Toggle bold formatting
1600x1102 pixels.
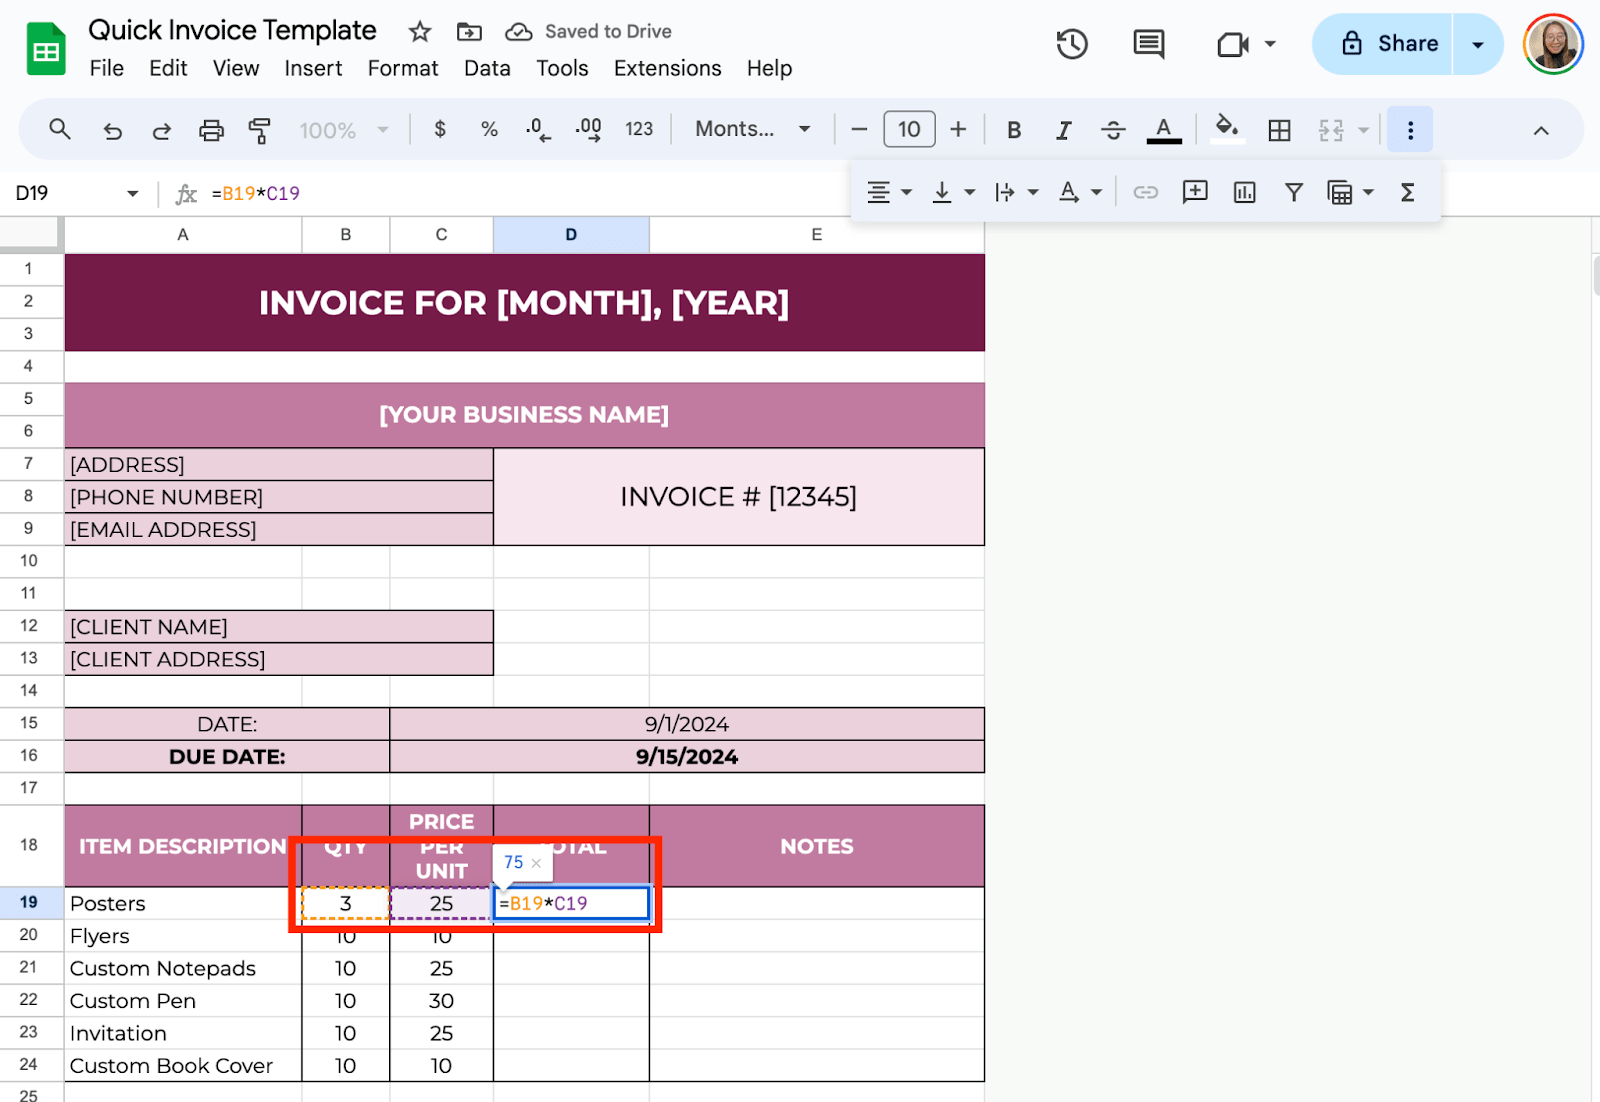[x=1014, y=130]
